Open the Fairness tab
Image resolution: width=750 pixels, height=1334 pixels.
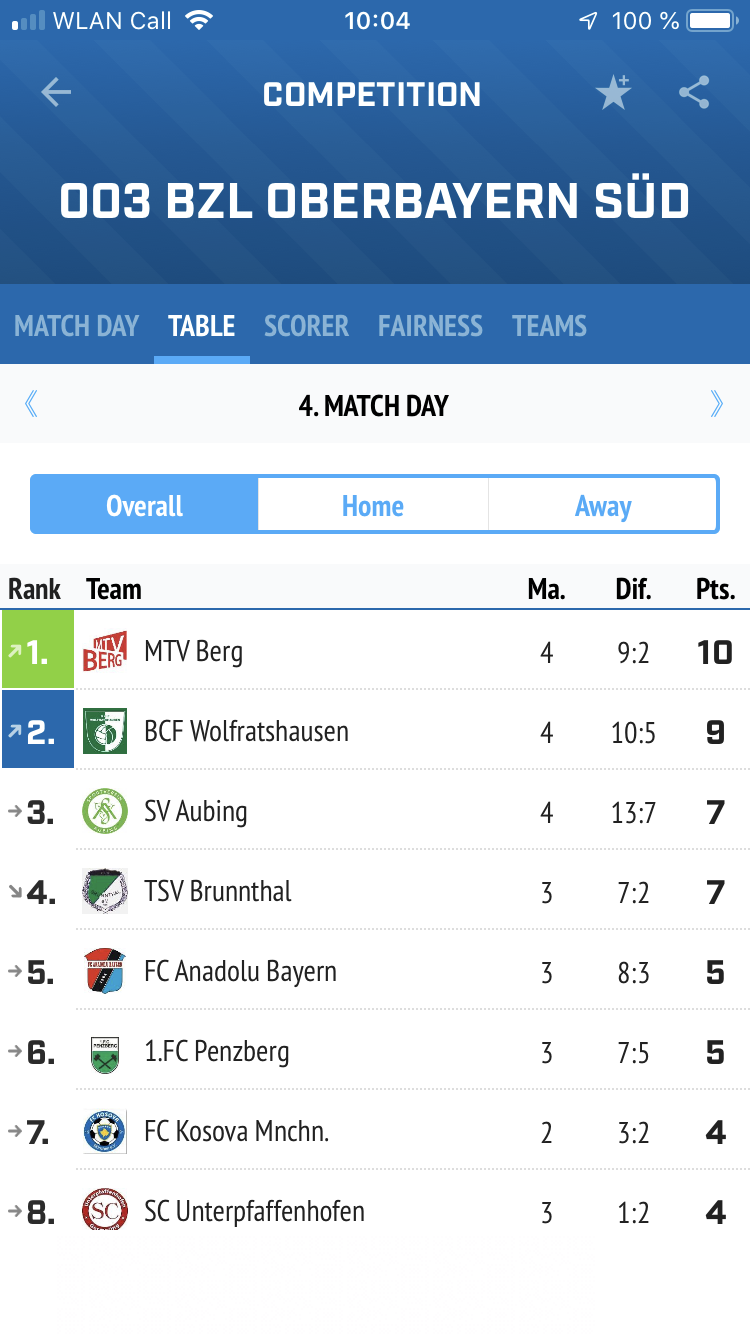tap(430, 326)
